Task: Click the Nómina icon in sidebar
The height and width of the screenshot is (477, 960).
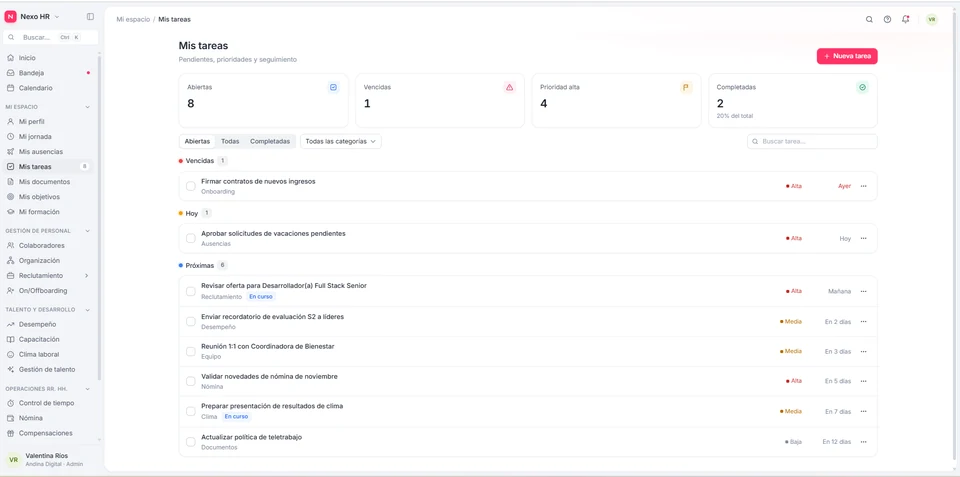Action: click(10, 418)
